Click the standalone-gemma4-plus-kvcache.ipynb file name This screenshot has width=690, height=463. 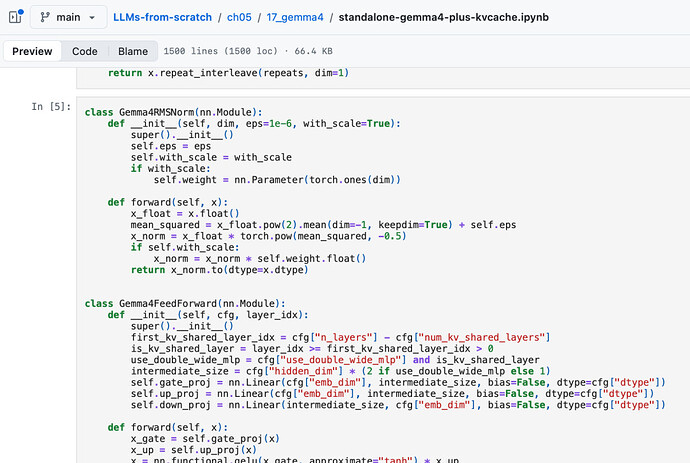pos(444,17)
